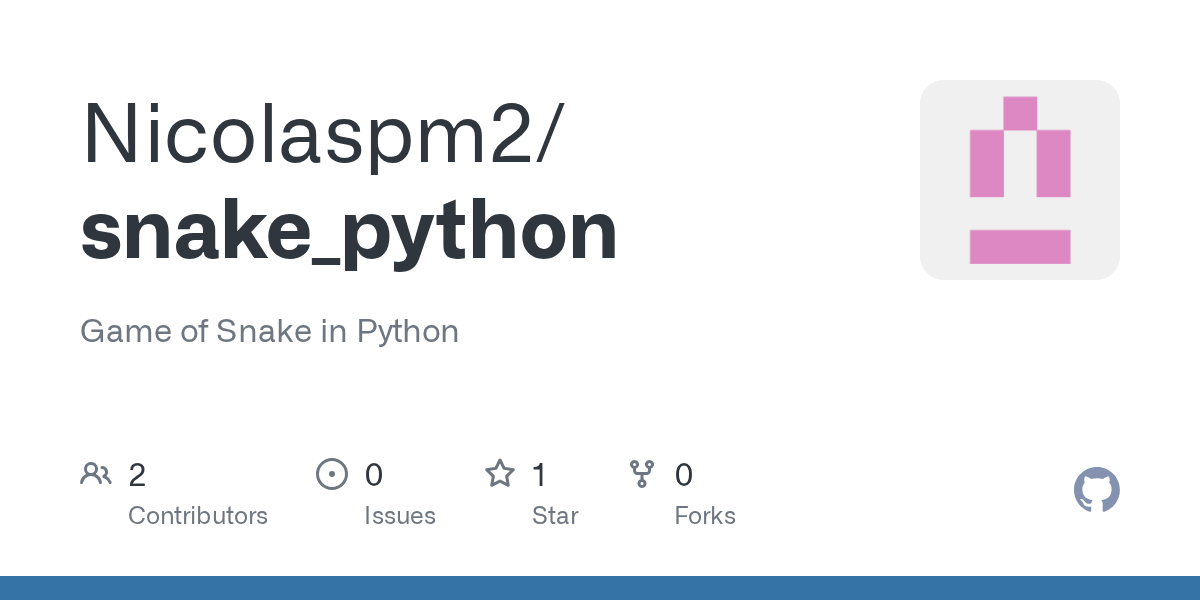Click the issues count 0
1200x600 pixels.
(x=374, y=475)
